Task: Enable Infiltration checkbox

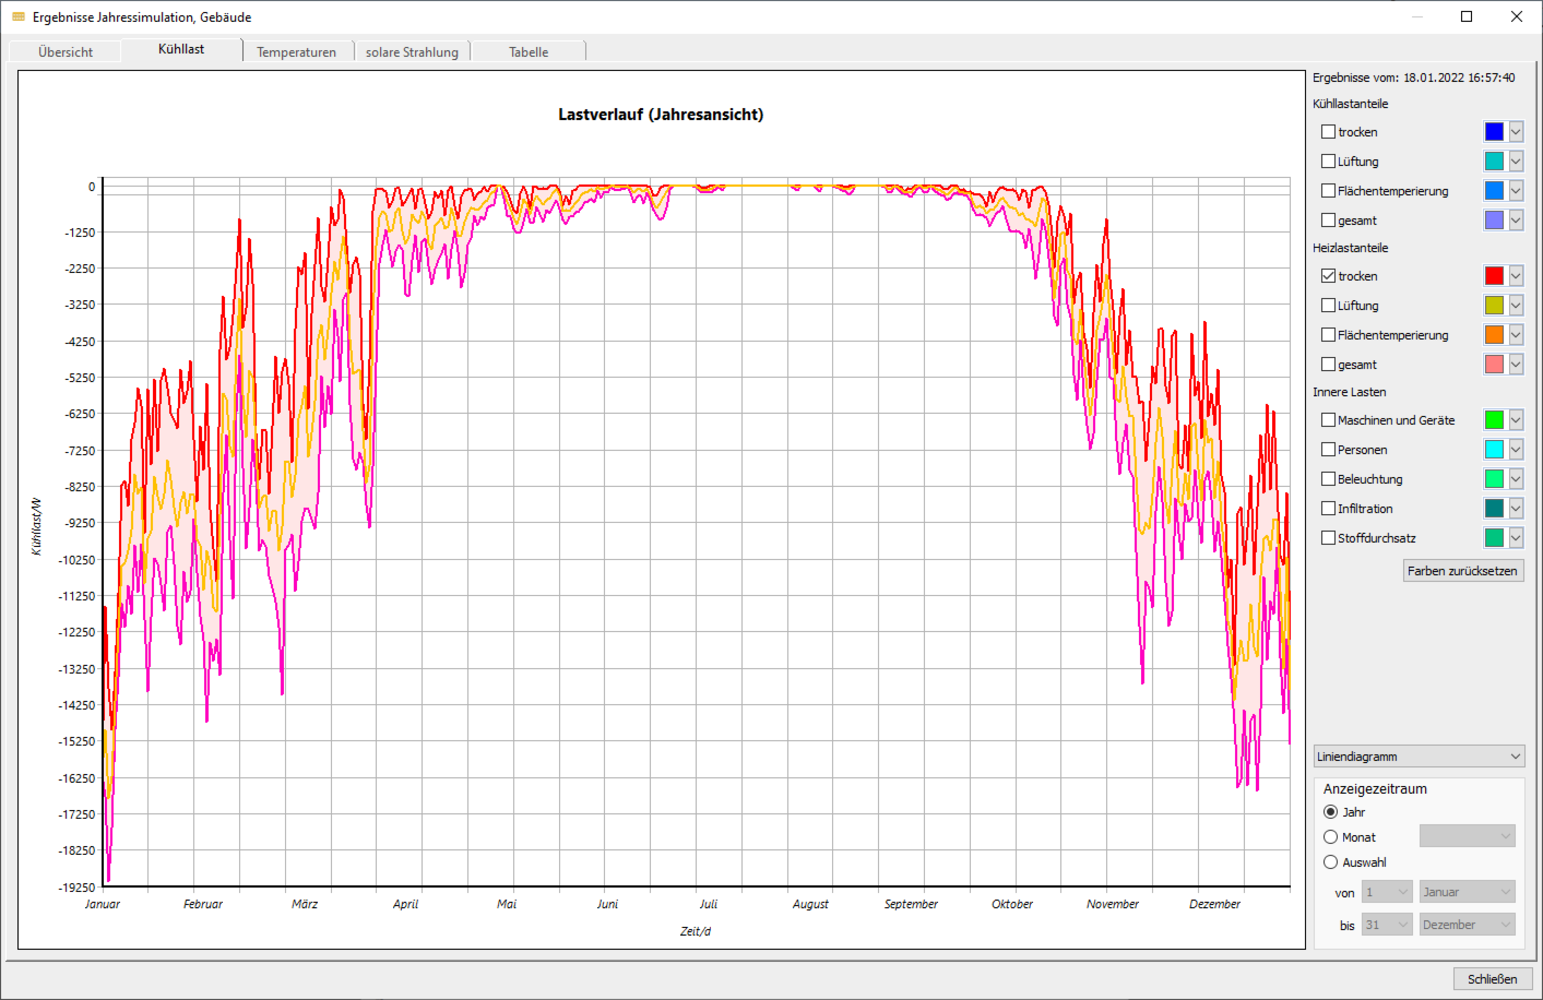Action: (1328, 508)
